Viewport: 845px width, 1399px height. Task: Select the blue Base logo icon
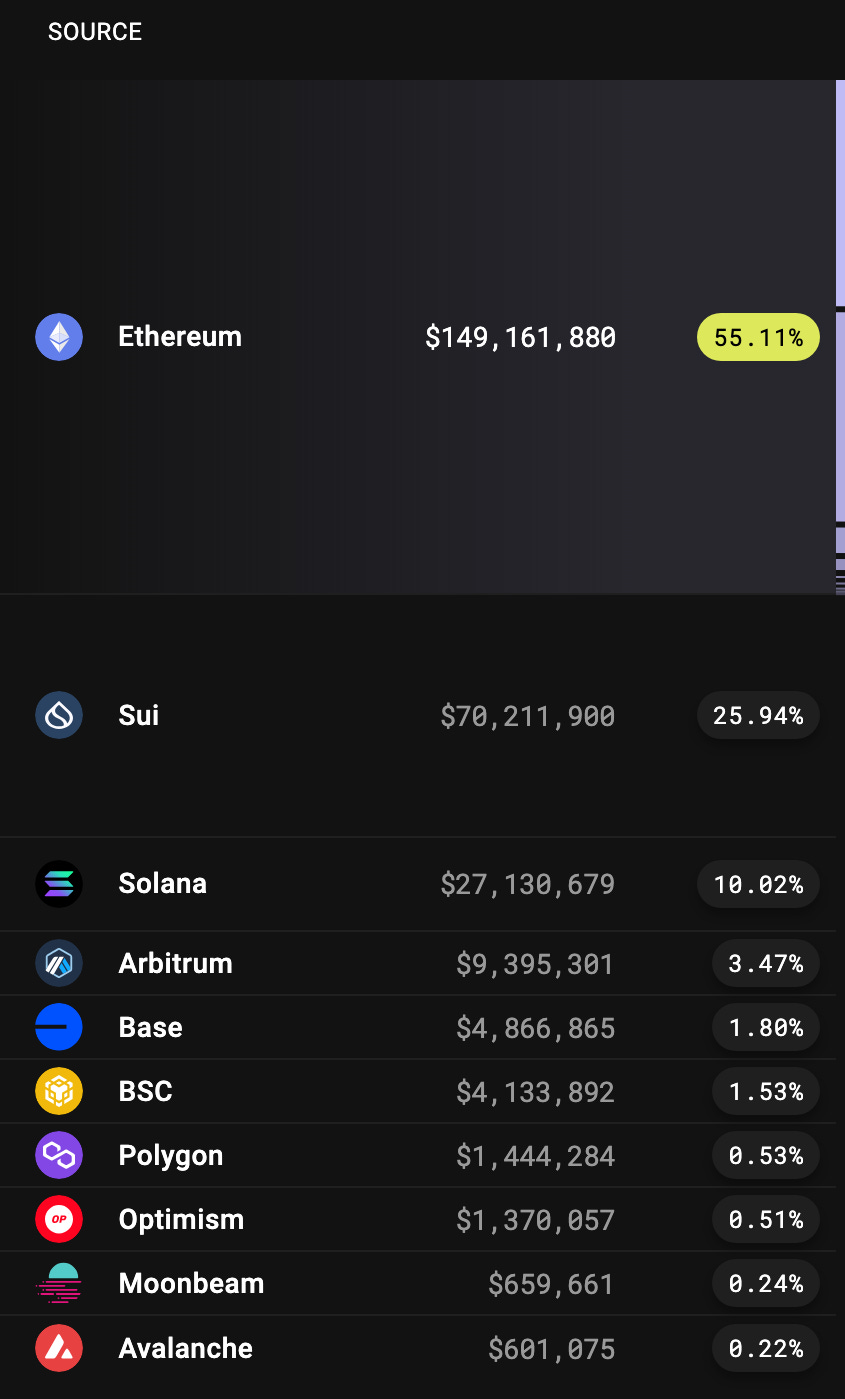point(59,1027)
